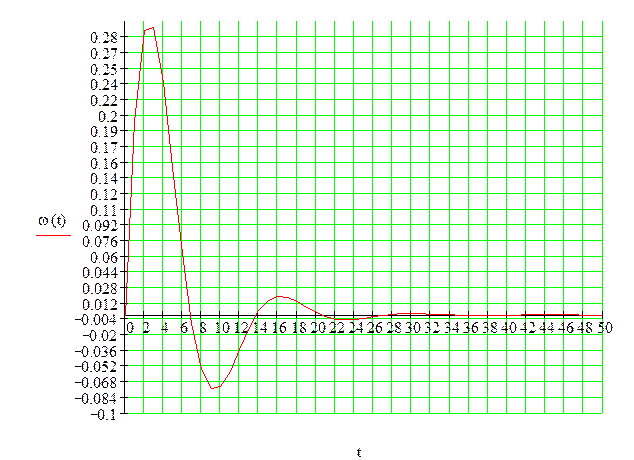Viewport: 634px width, 460px height.
Task: Click the bottom-right corner of the green grid
Action: pyautogui.click(x=602, y=413)
